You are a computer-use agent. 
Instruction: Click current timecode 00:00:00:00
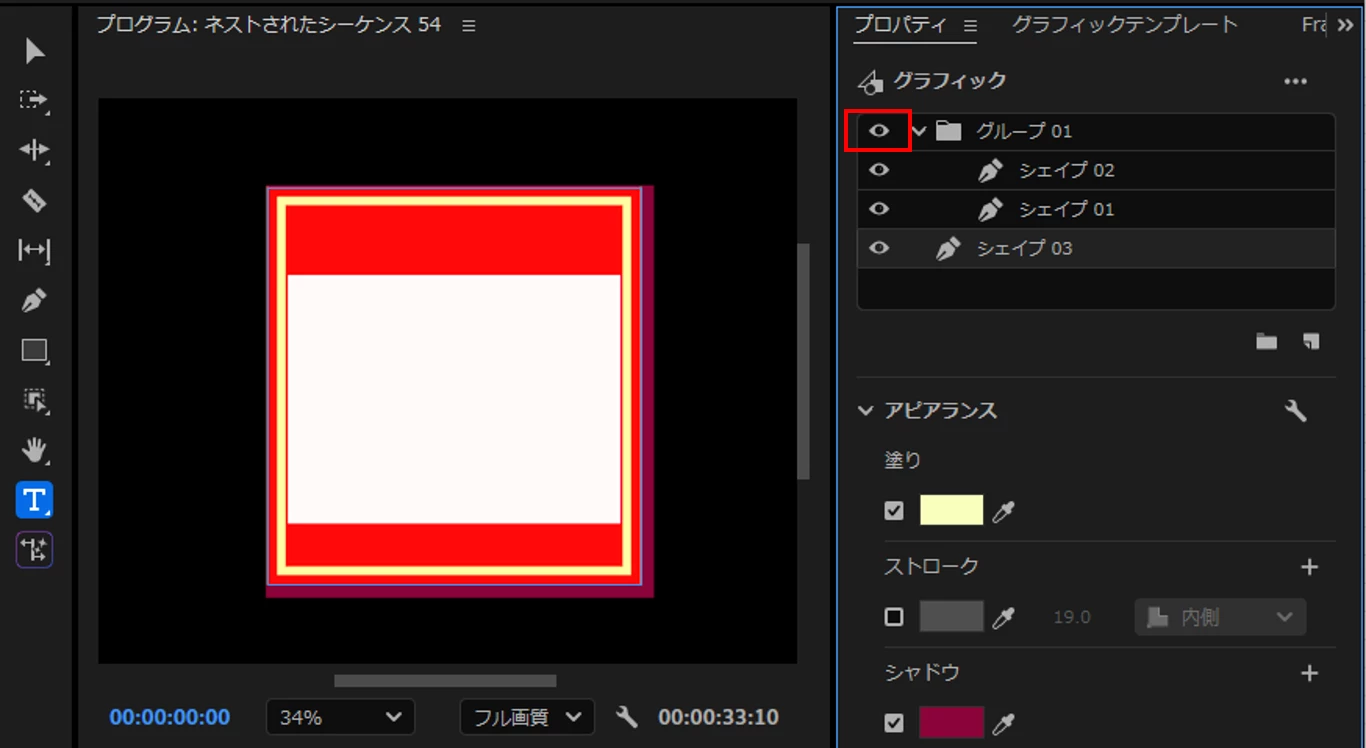pos(170,717)
